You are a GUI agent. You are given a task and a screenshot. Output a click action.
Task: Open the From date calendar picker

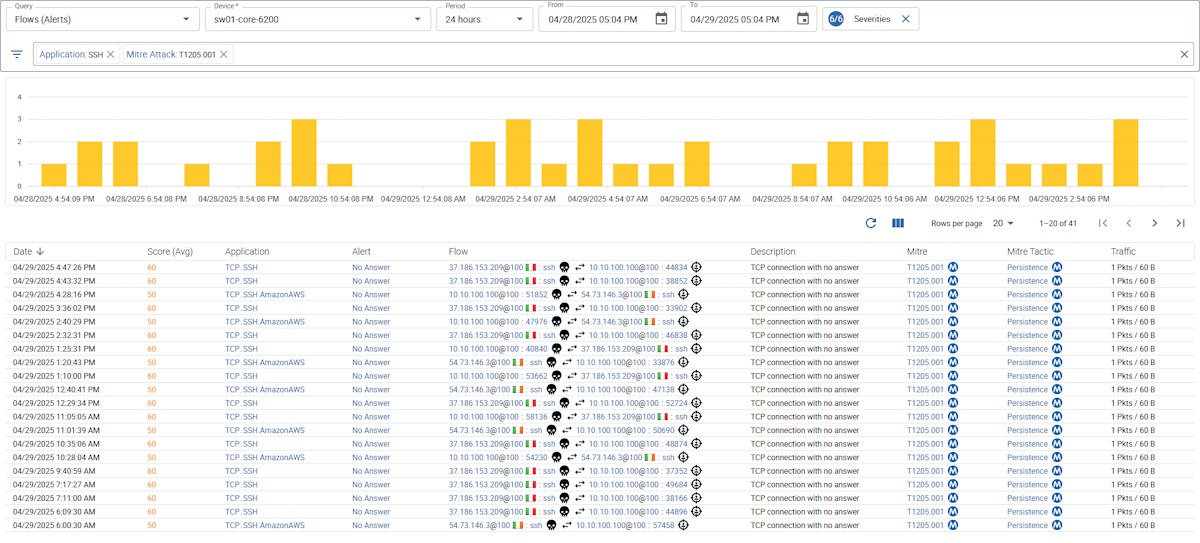click(661, 19)
